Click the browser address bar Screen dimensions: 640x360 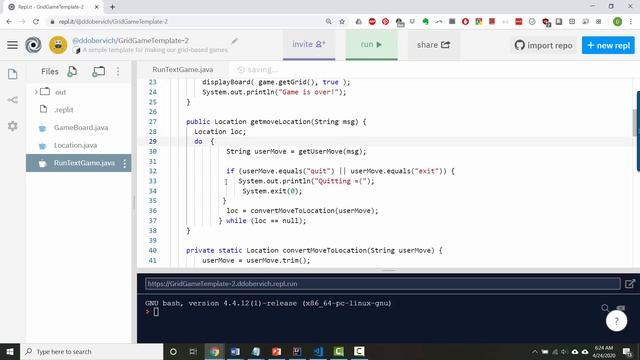[188, 22]
